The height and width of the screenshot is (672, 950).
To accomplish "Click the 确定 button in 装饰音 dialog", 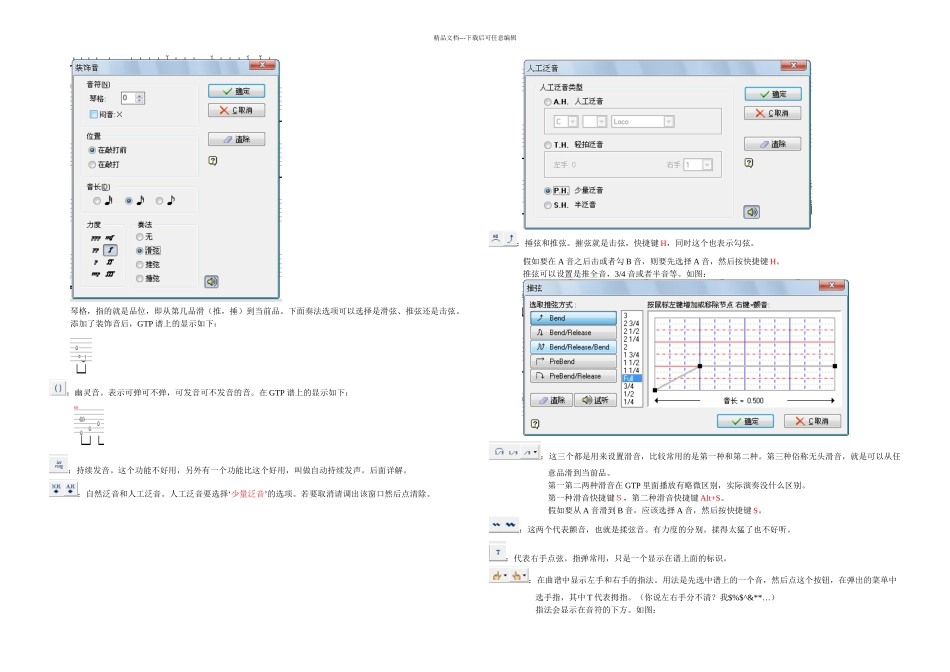I will [236, 91].
